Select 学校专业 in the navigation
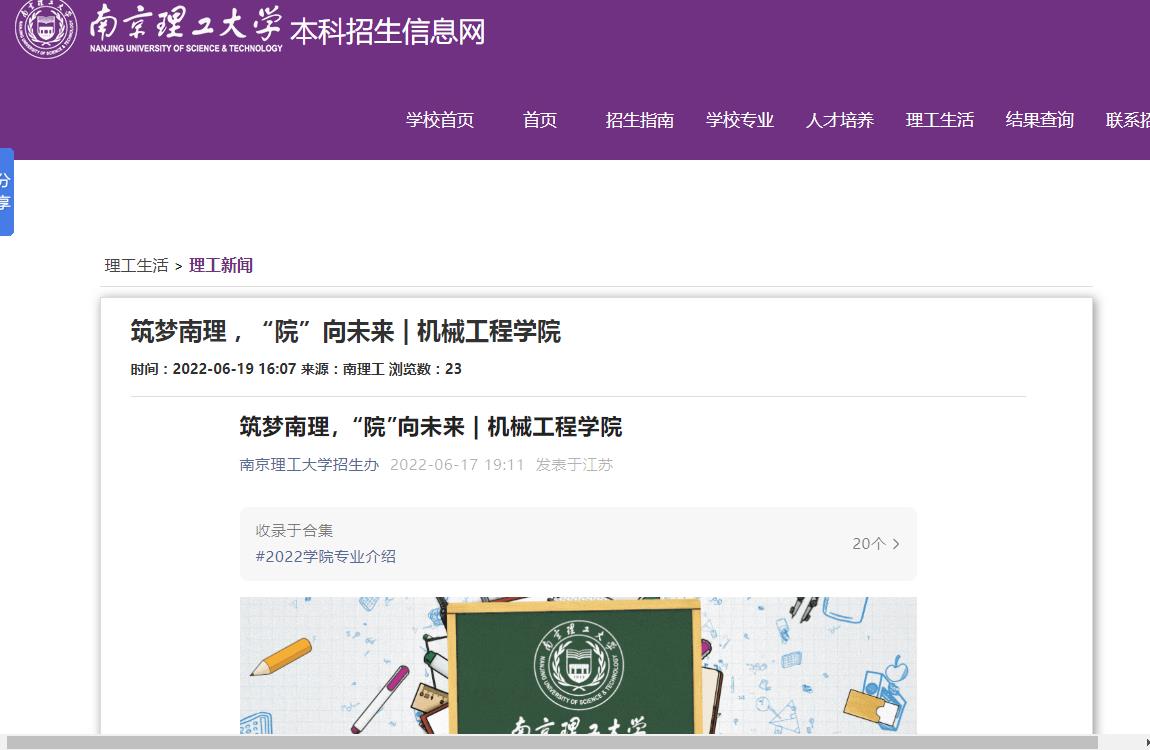Image resolution: width=1150 pixels, height=750 pixels. [739, 120]
